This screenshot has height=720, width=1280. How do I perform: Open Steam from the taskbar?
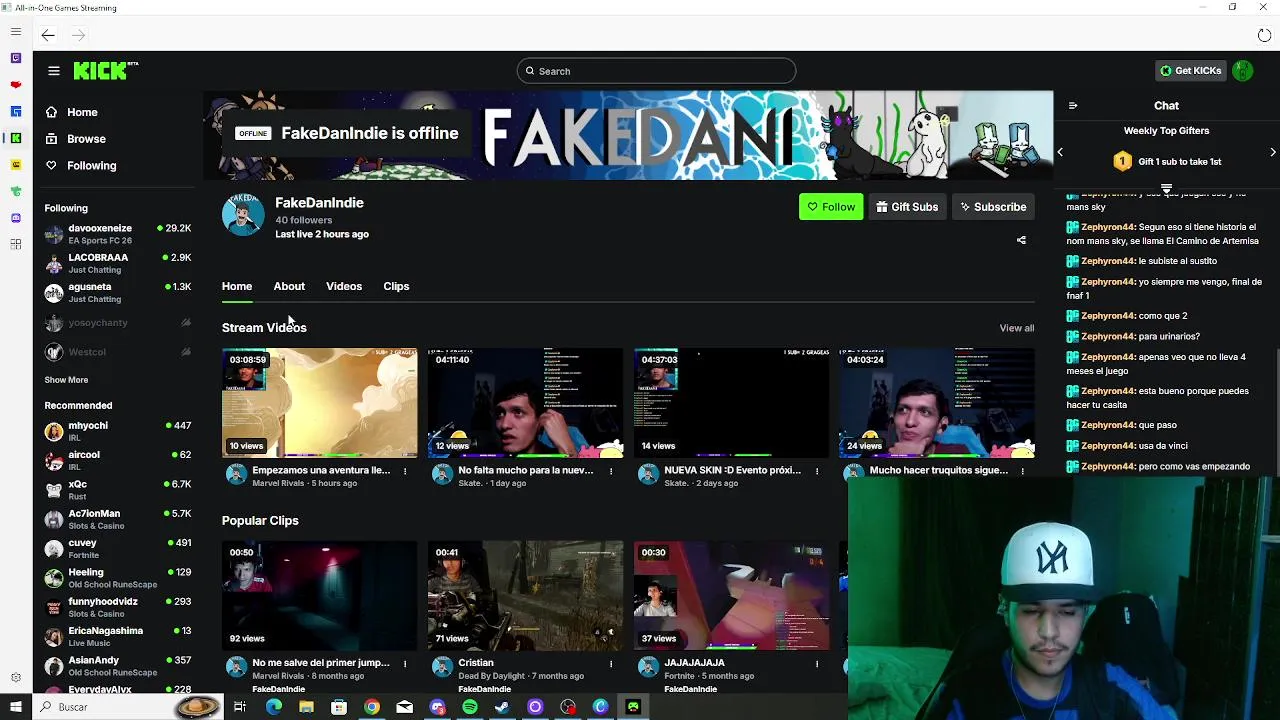click(x=502, y=707)
